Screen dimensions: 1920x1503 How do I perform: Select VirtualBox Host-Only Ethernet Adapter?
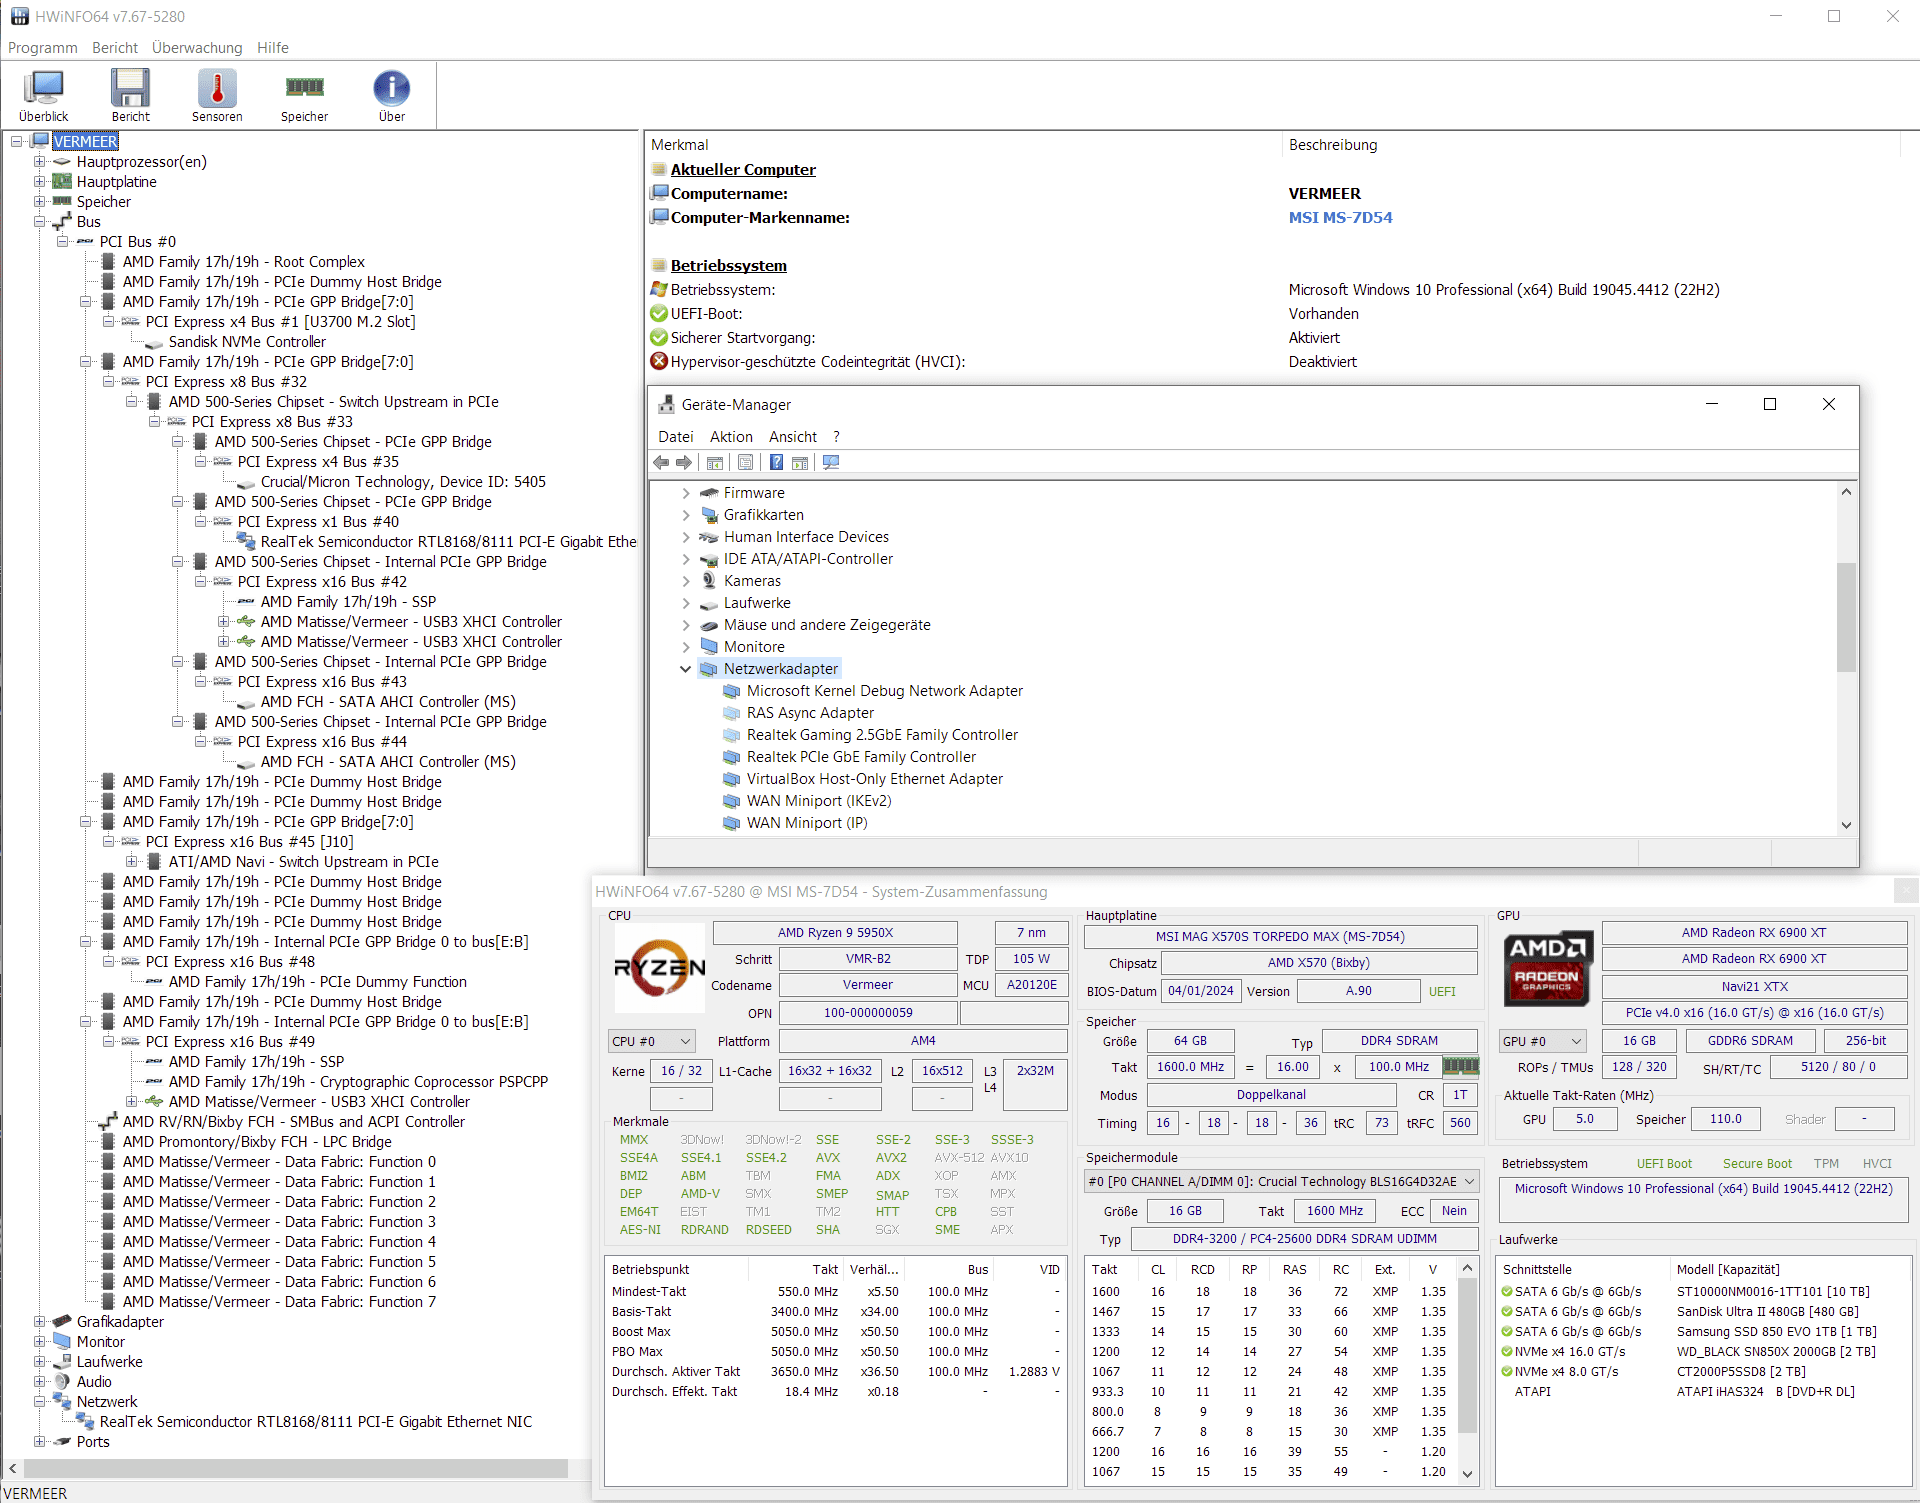click(874, 779)
